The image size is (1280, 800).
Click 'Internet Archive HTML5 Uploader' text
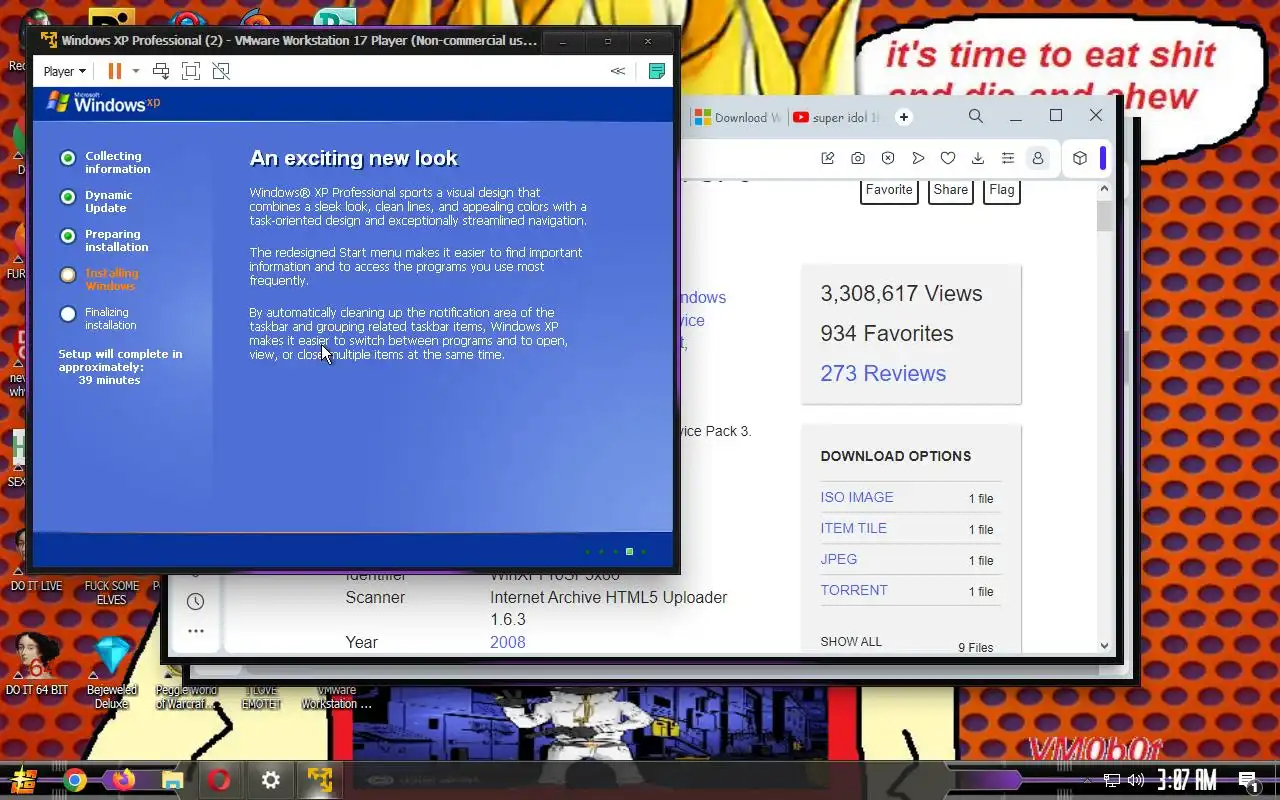(x=608, y=597)
